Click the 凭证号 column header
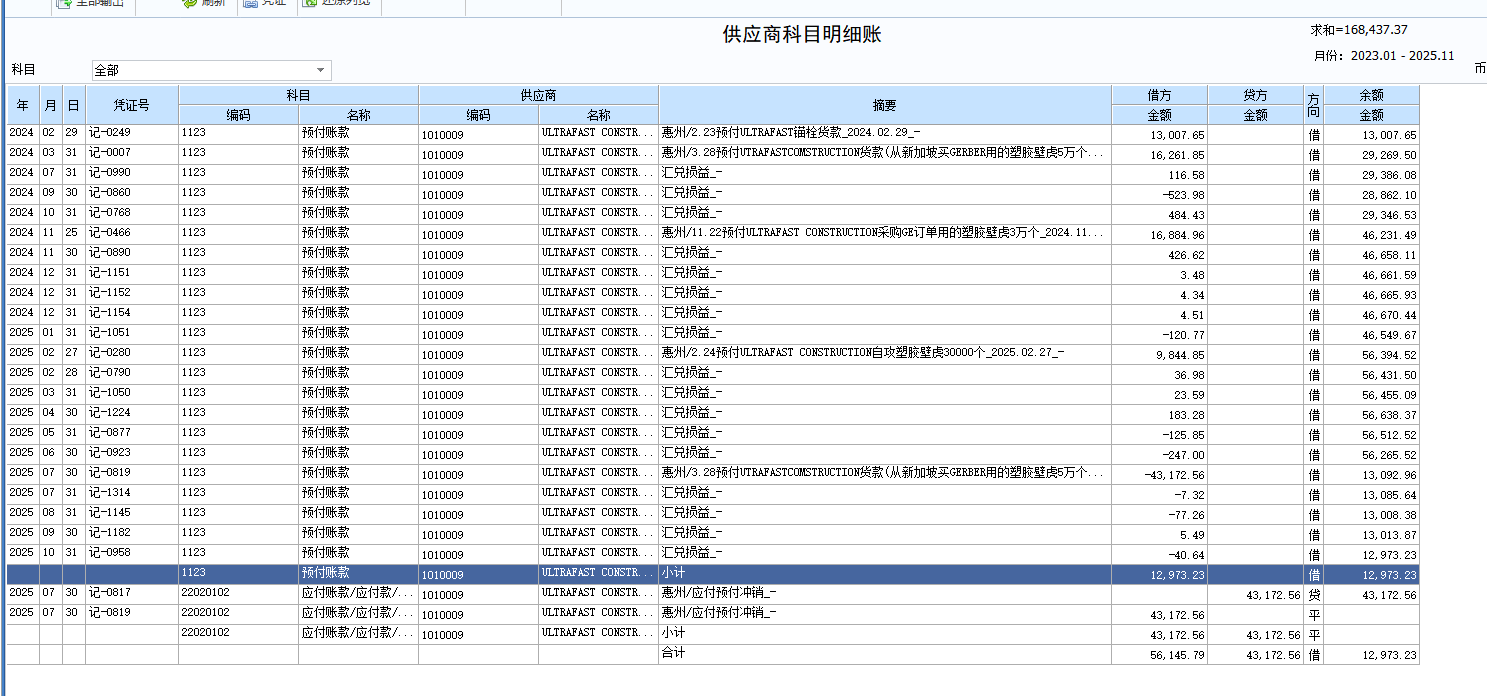This screenshot has height=696, width=1487. click(x=131, y=105)
